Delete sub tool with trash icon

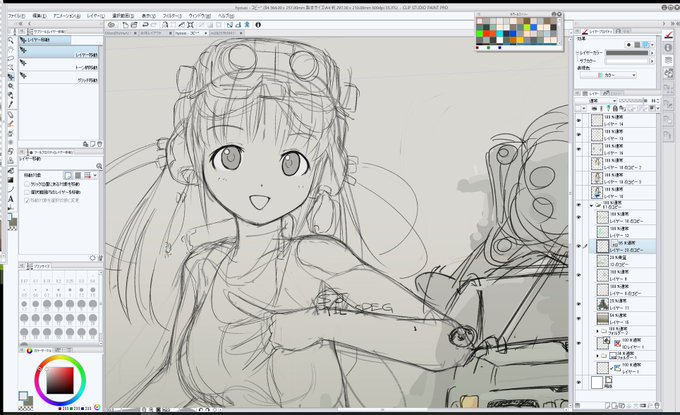click(x=99, y=144)
